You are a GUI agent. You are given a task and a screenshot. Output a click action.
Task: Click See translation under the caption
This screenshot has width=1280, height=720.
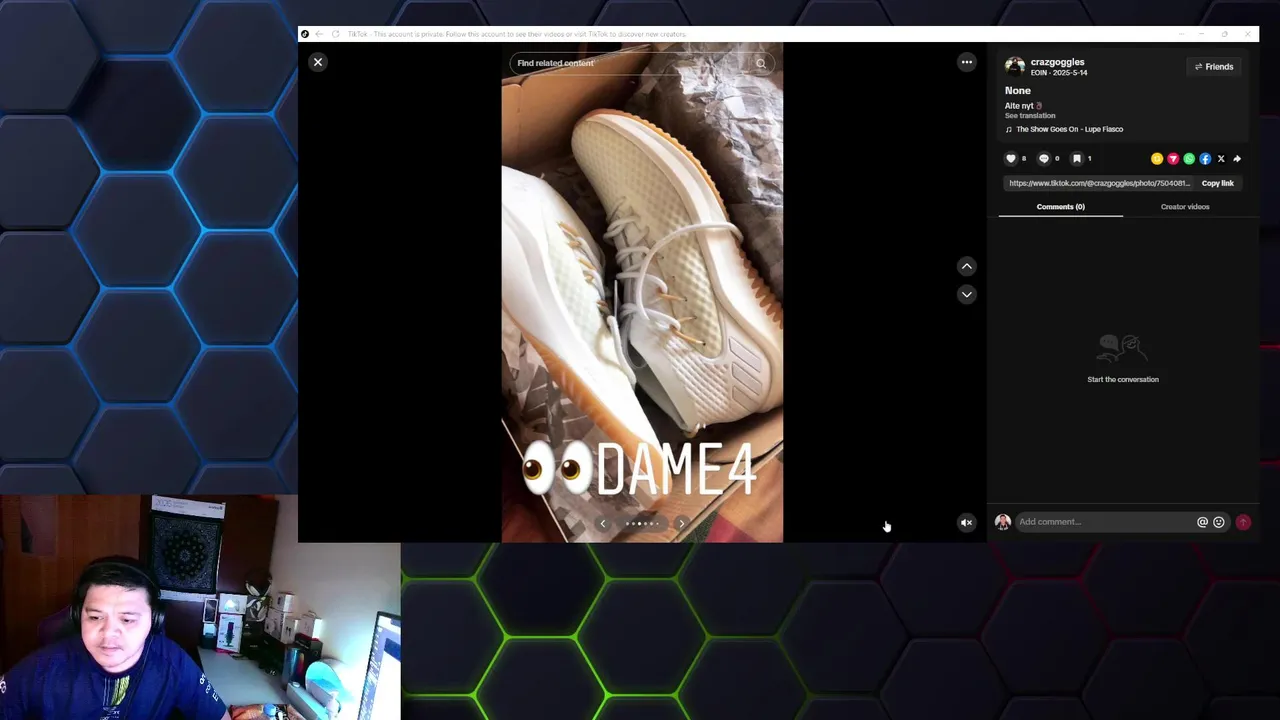pyautogui.click(x=1030, y=116)
